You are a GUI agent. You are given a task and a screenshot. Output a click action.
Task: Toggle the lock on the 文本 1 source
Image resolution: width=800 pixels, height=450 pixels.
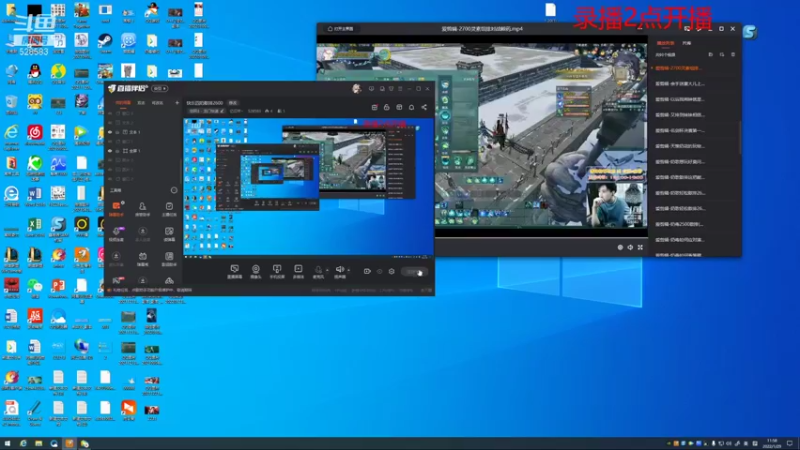coord(117,132)
